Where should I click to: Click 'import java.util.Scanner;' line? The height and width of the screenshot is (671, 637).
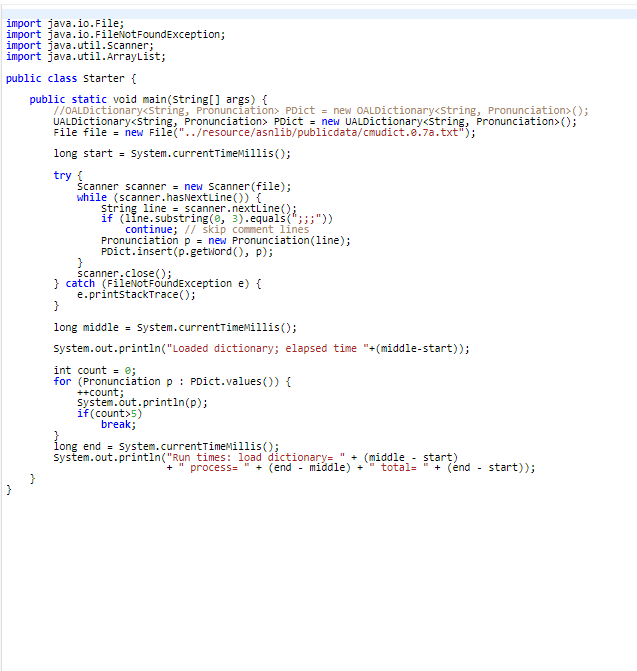click(x=80, y=46)
